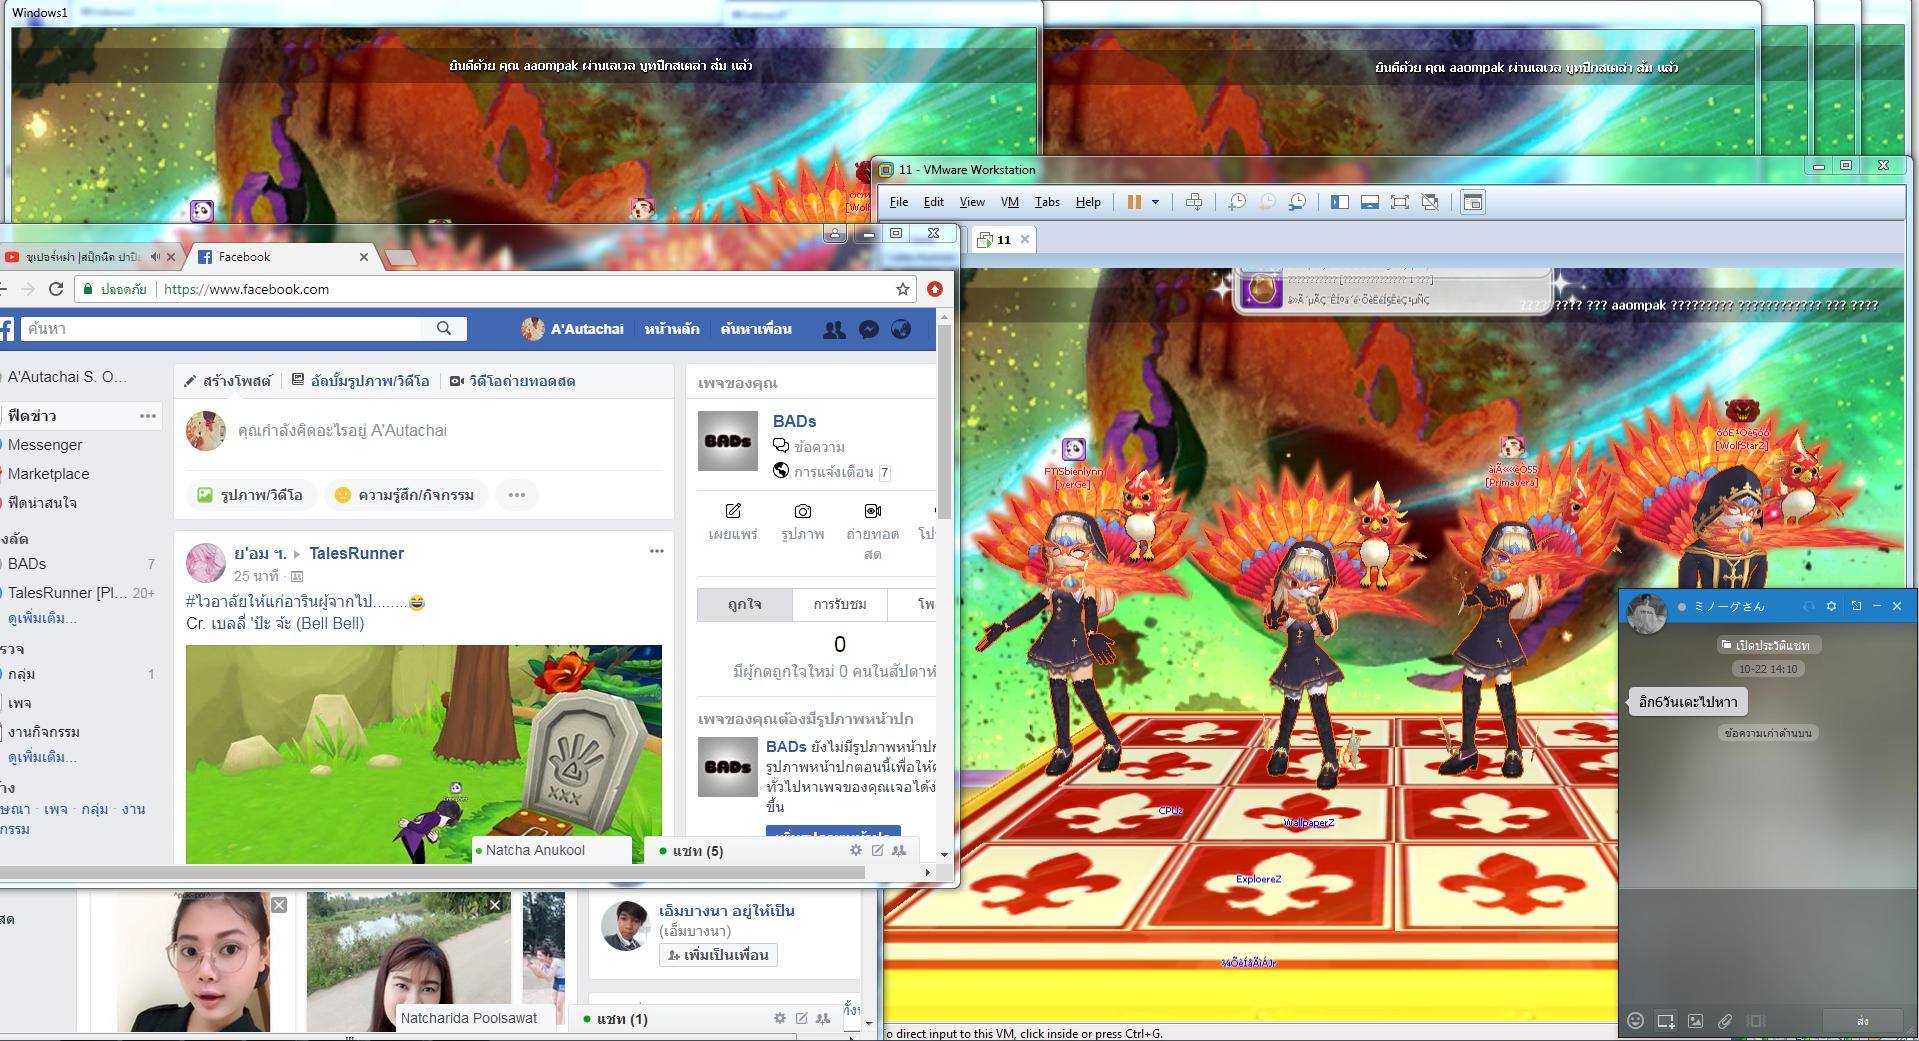
Task: Open the Tabs menu in VMware Workstation
Action: pos(1047,202)
